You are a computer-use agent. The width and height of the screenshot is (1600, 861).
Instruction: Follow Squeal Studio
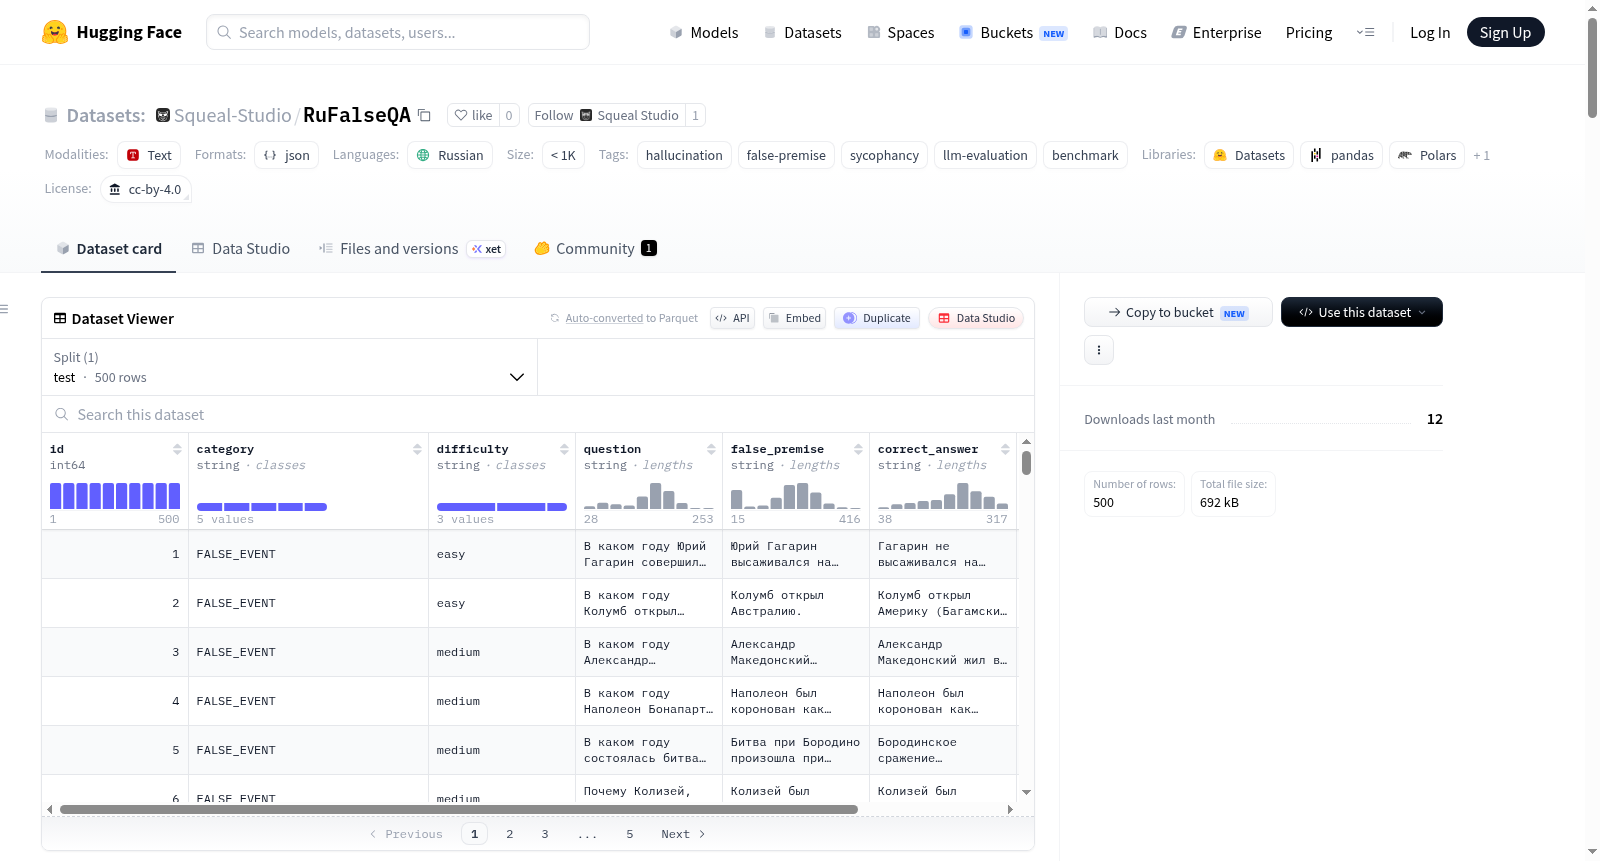tap(607, 115)
